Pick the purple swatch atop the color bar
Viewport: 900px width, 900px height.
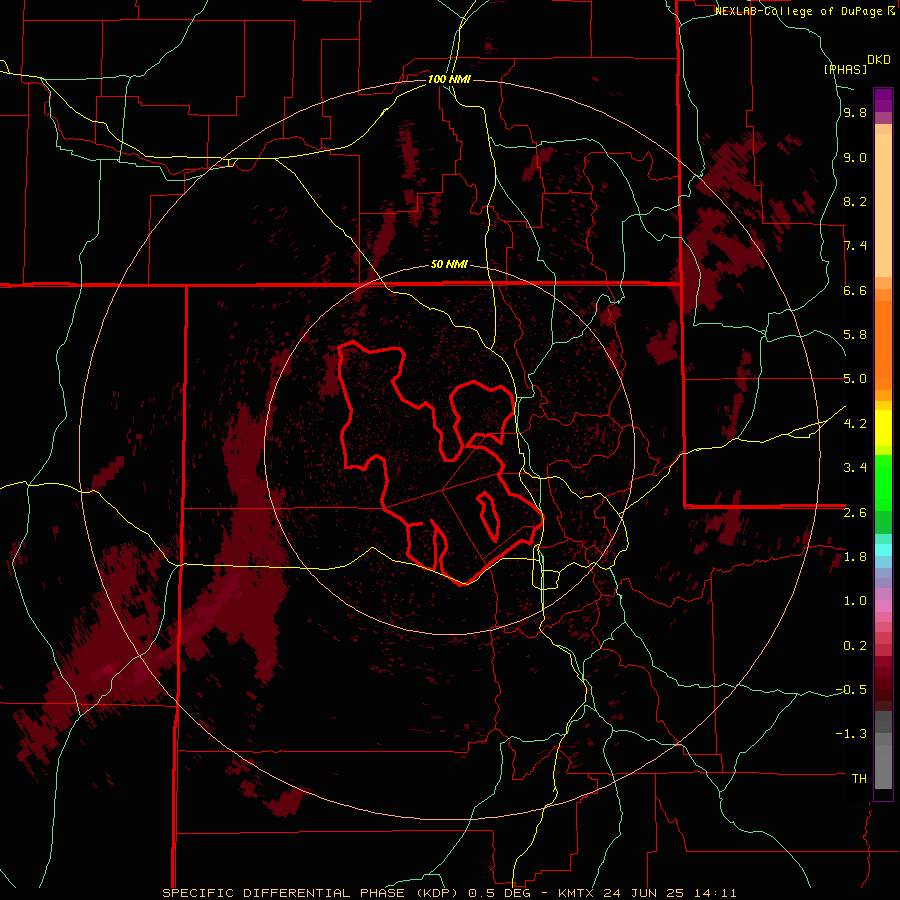pyautogui.click(x=883, y=100)
